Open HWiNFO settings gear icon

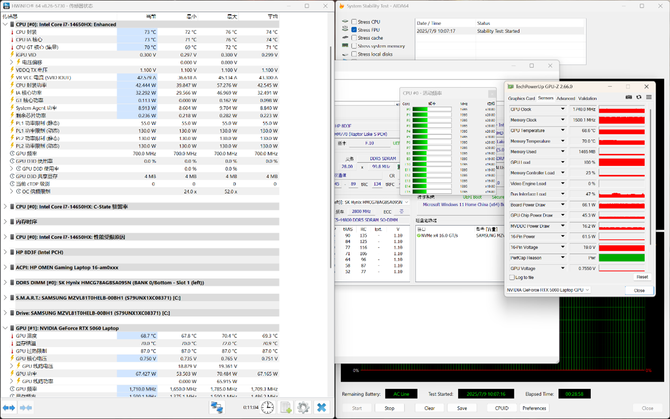[x=303, y=408]
